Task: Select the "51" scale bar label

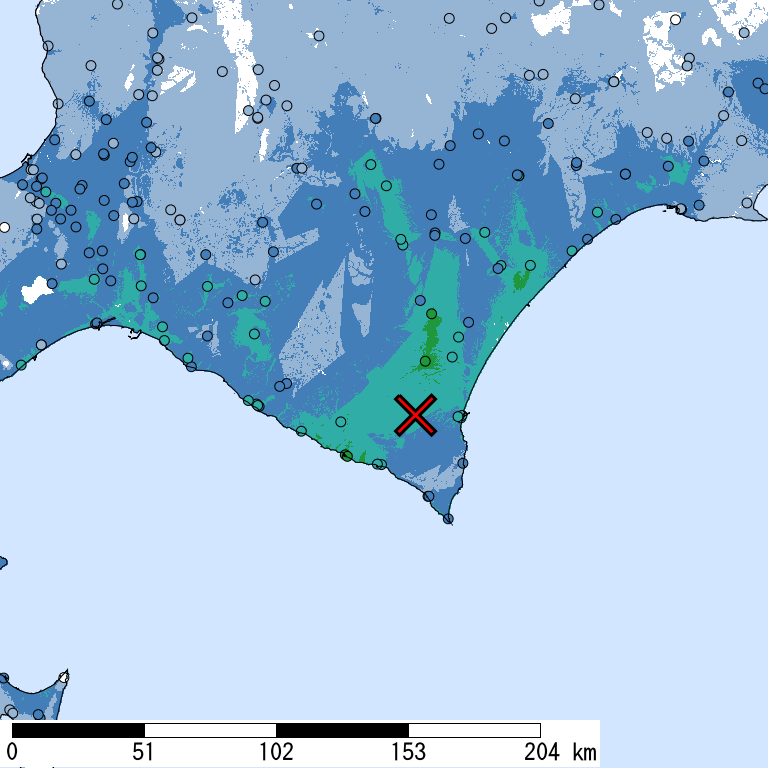Action: [143, 752]
